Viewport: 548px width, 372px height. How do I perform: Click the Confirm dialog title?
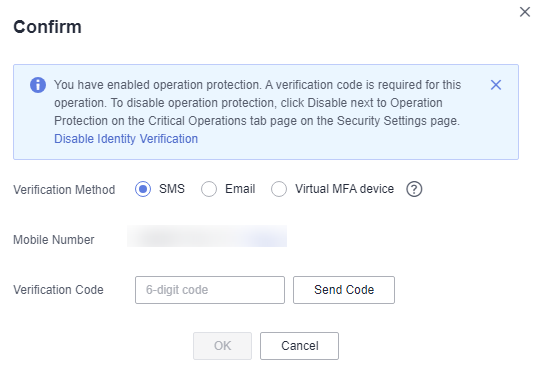48,27
